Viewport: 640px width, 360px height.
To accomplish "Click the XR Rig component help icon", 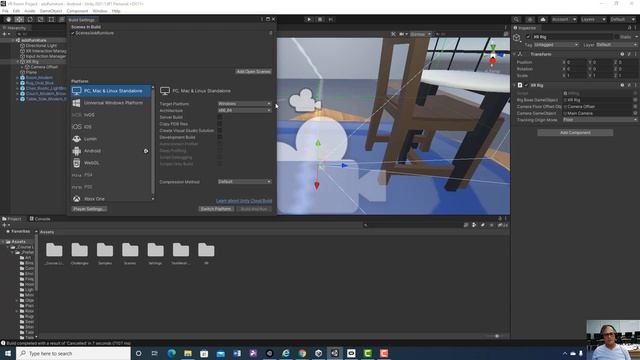I will pos(622,85).
